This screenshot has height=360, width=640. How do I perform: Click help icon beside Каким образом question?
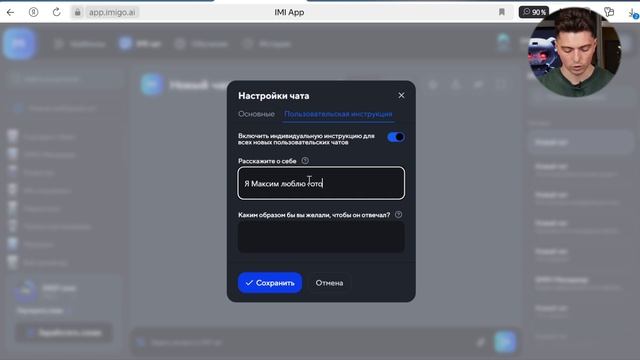398,215
